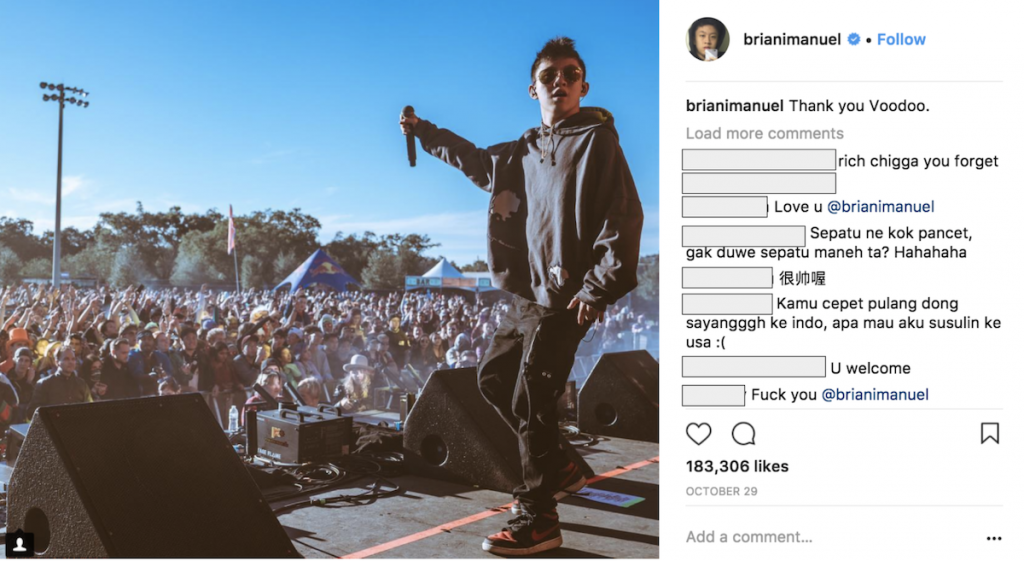The height and width of the screenshot is (561, 1024).
Task: Click the blue verified badge
Action: [854, 39]
